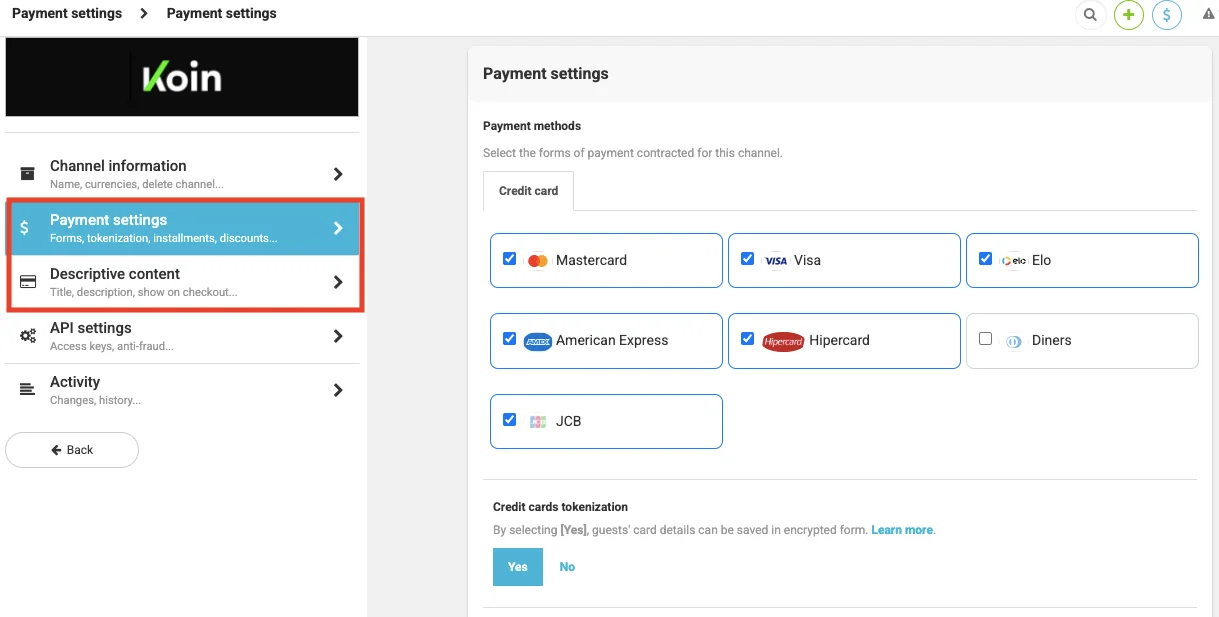The width and height of the screenshot is (1219, 617).
Task: Click the chevron on Activity row
Action: [x=338, y=390]
